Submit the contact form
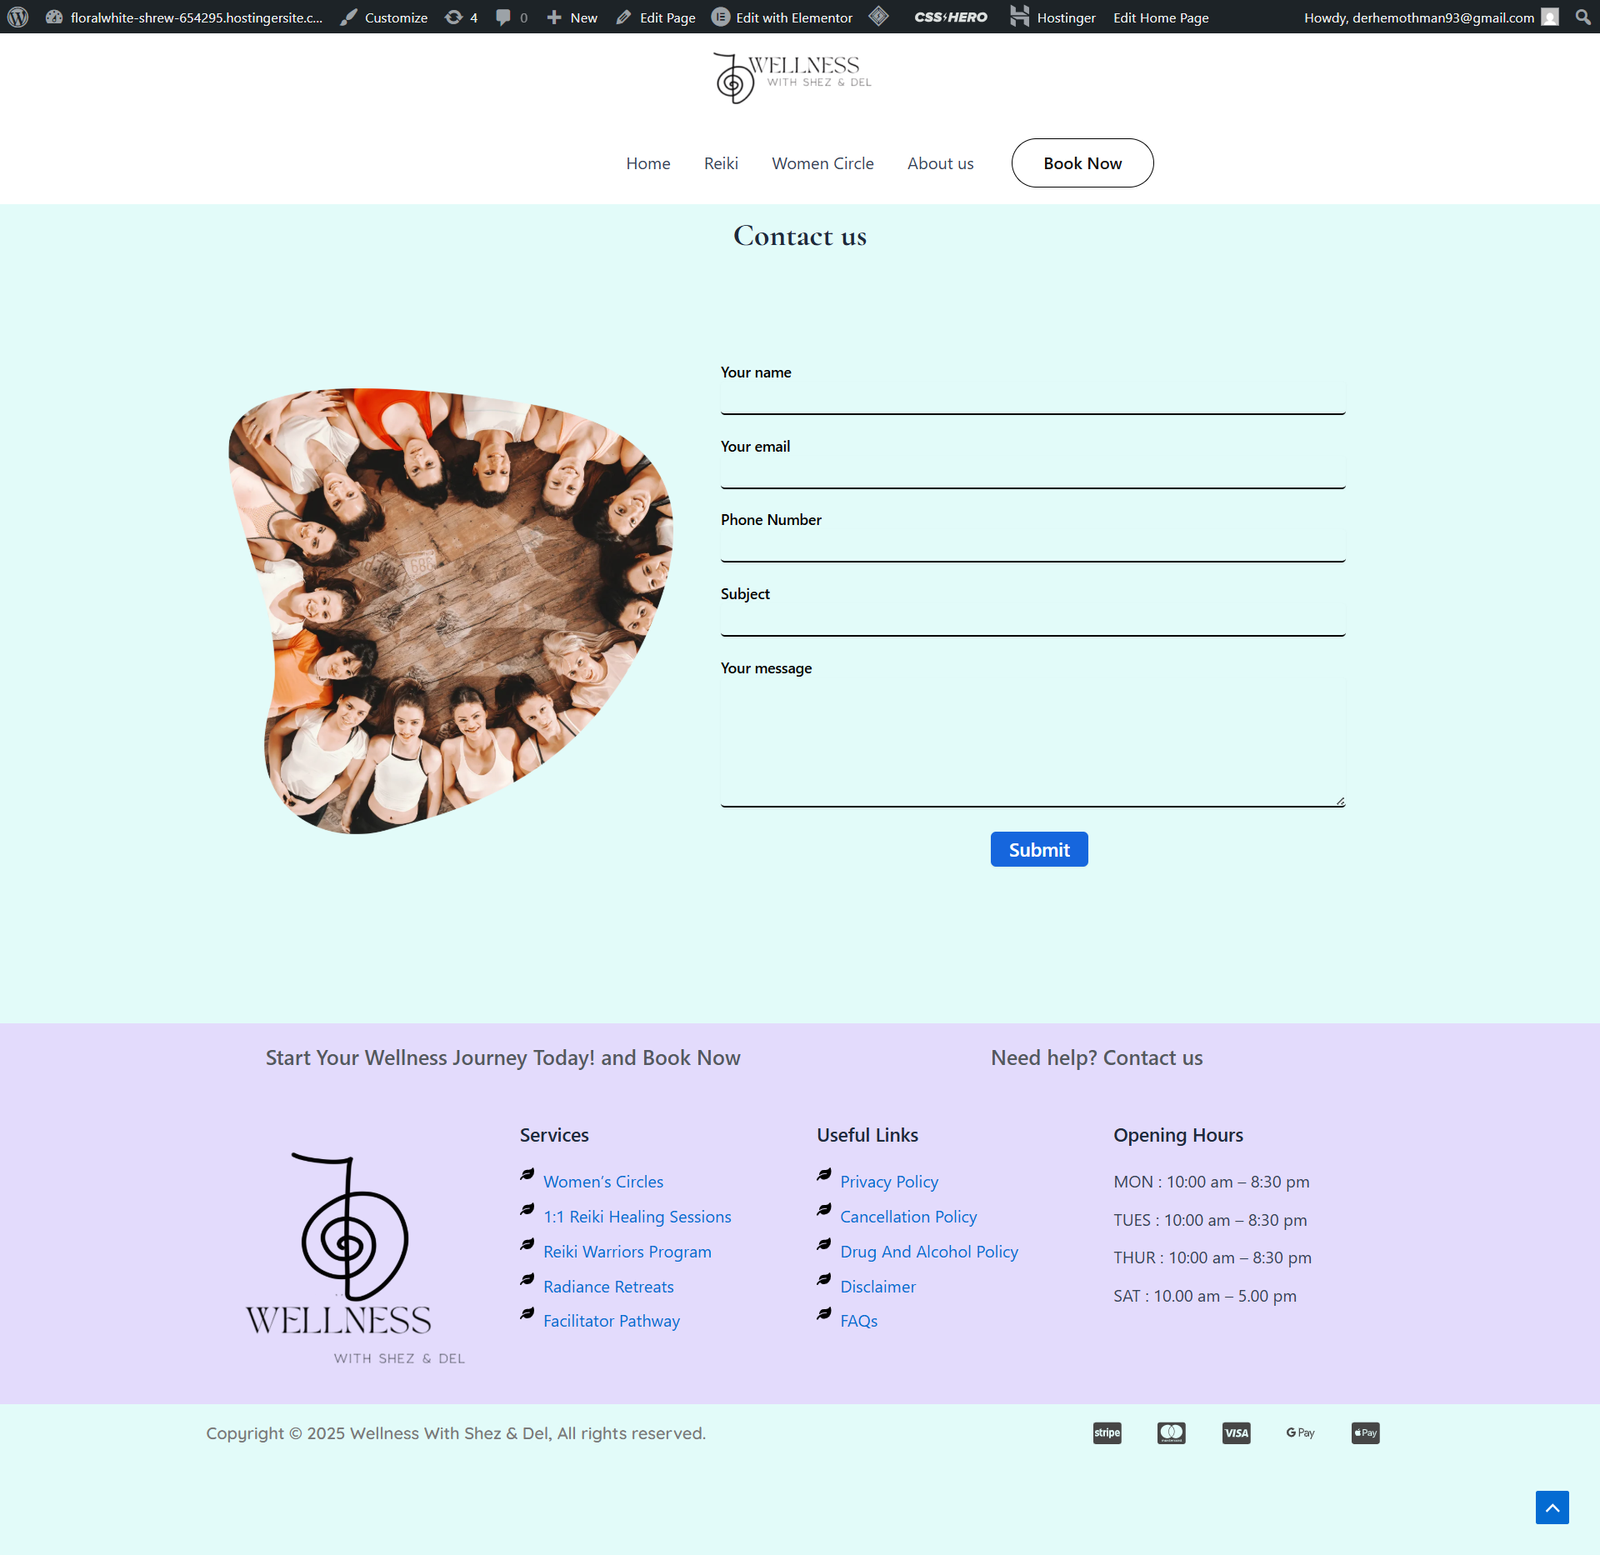Screen dimensions: 1600x1555 pos(1038,849)
